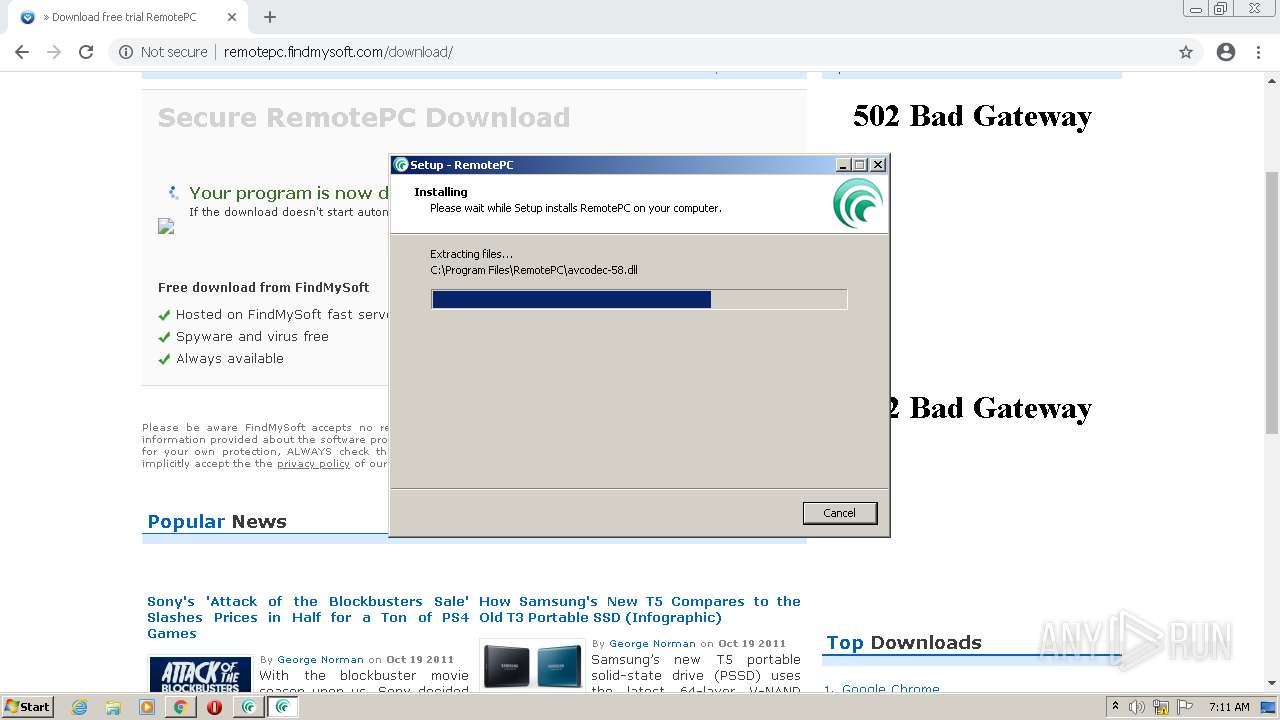Click 'Spyware and virus free' text
This screenshot has width=1280, height=720.
tap(252, 337)
